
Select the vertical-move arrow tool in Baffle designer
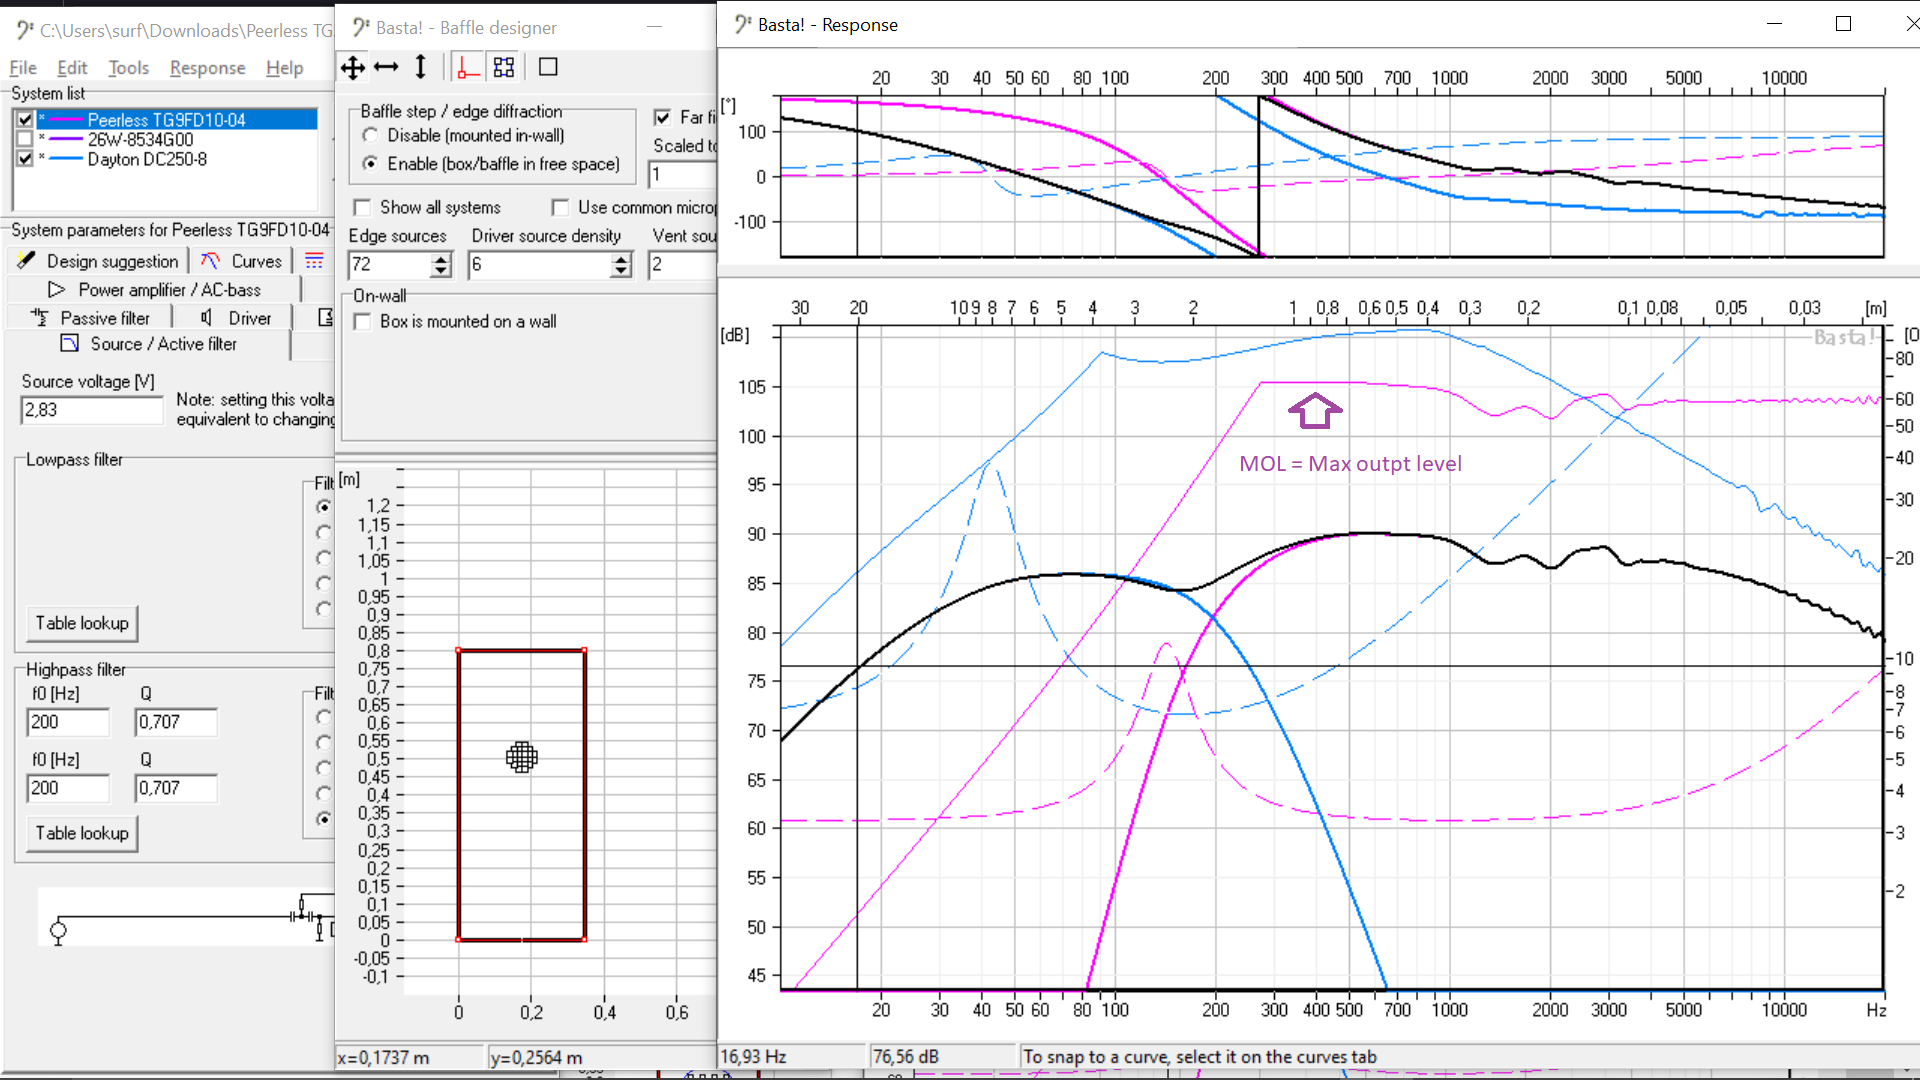click(420, 68)
